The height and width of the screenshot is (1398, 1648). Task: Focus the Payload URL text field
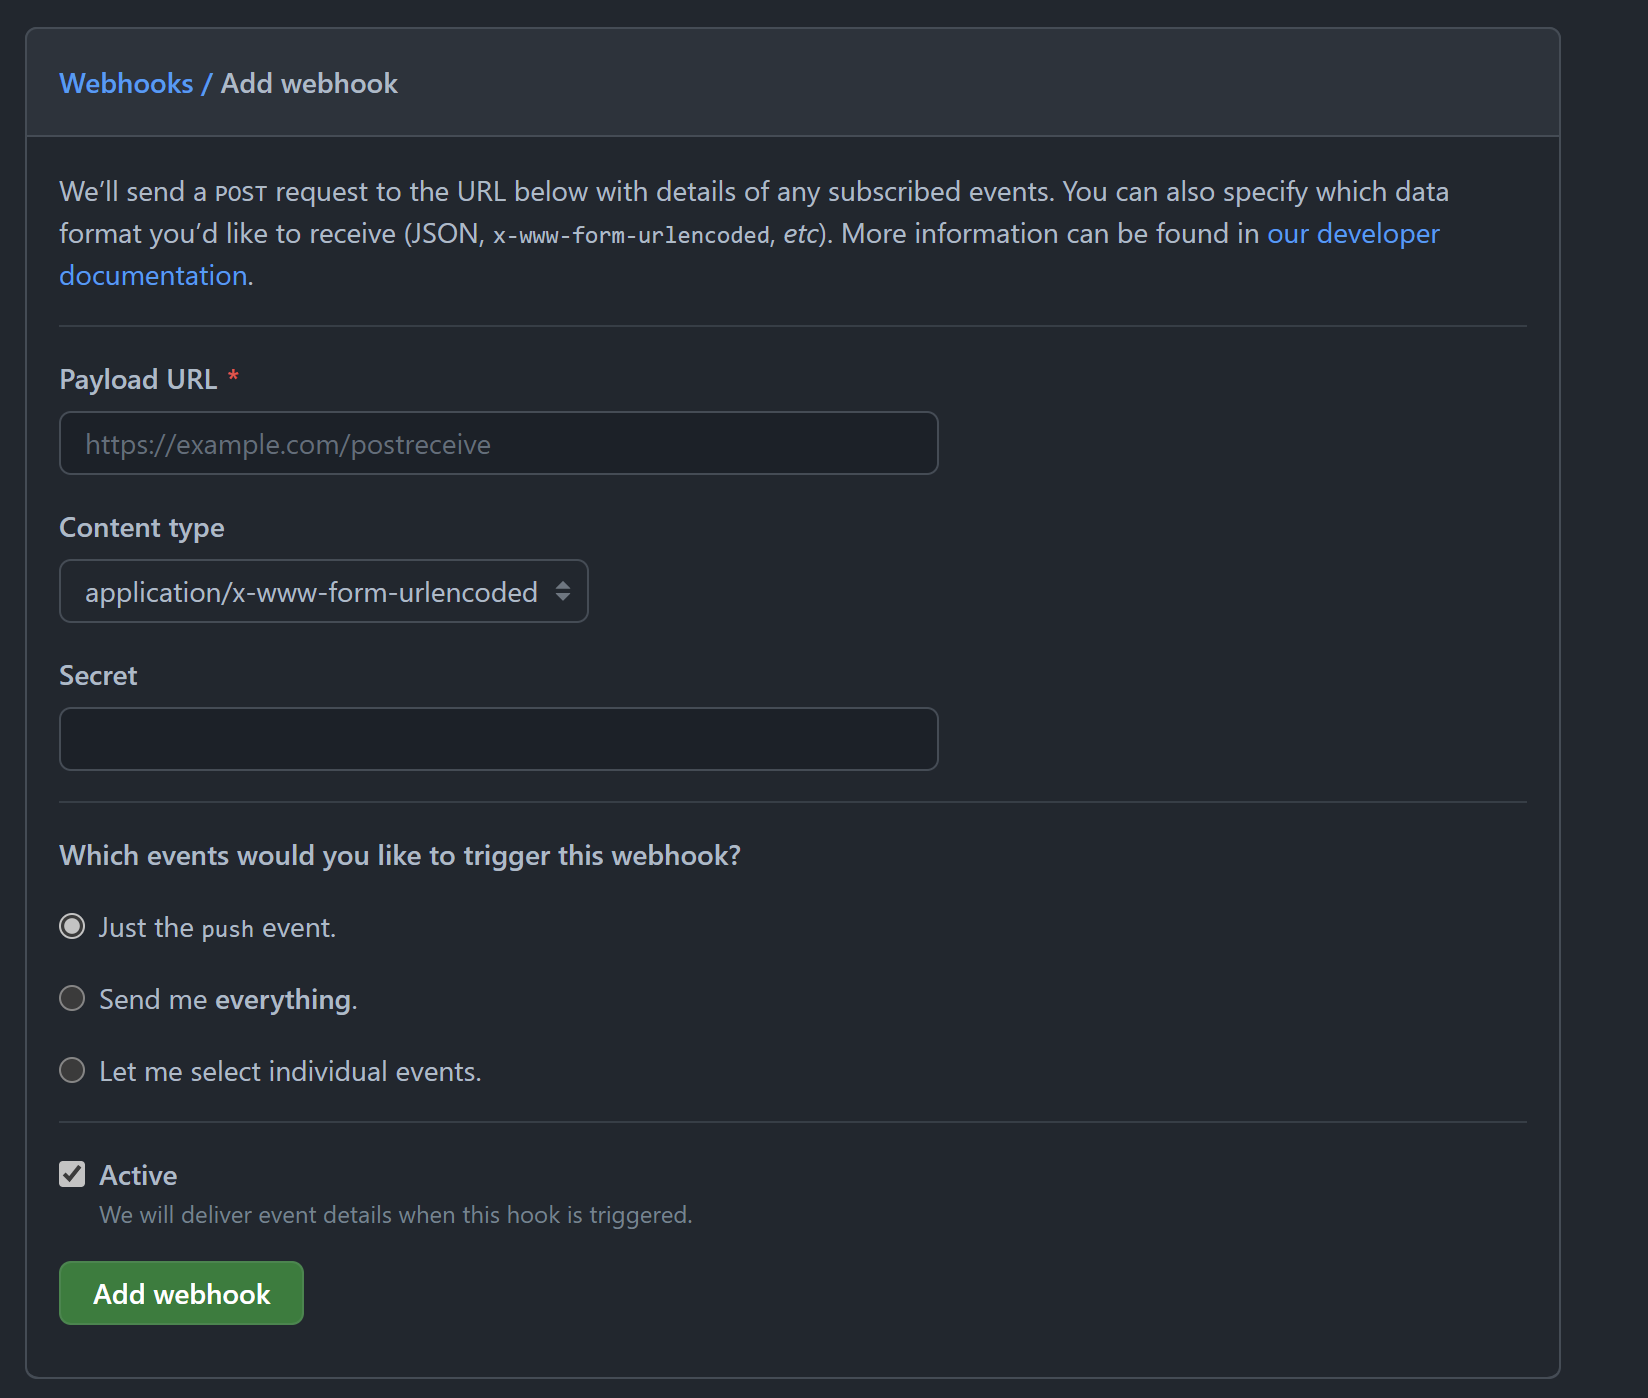point(498,443)
